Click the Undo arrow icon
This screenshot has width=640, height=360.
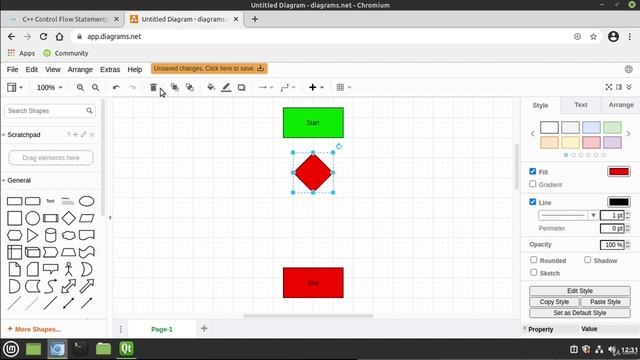click(116, 87)
